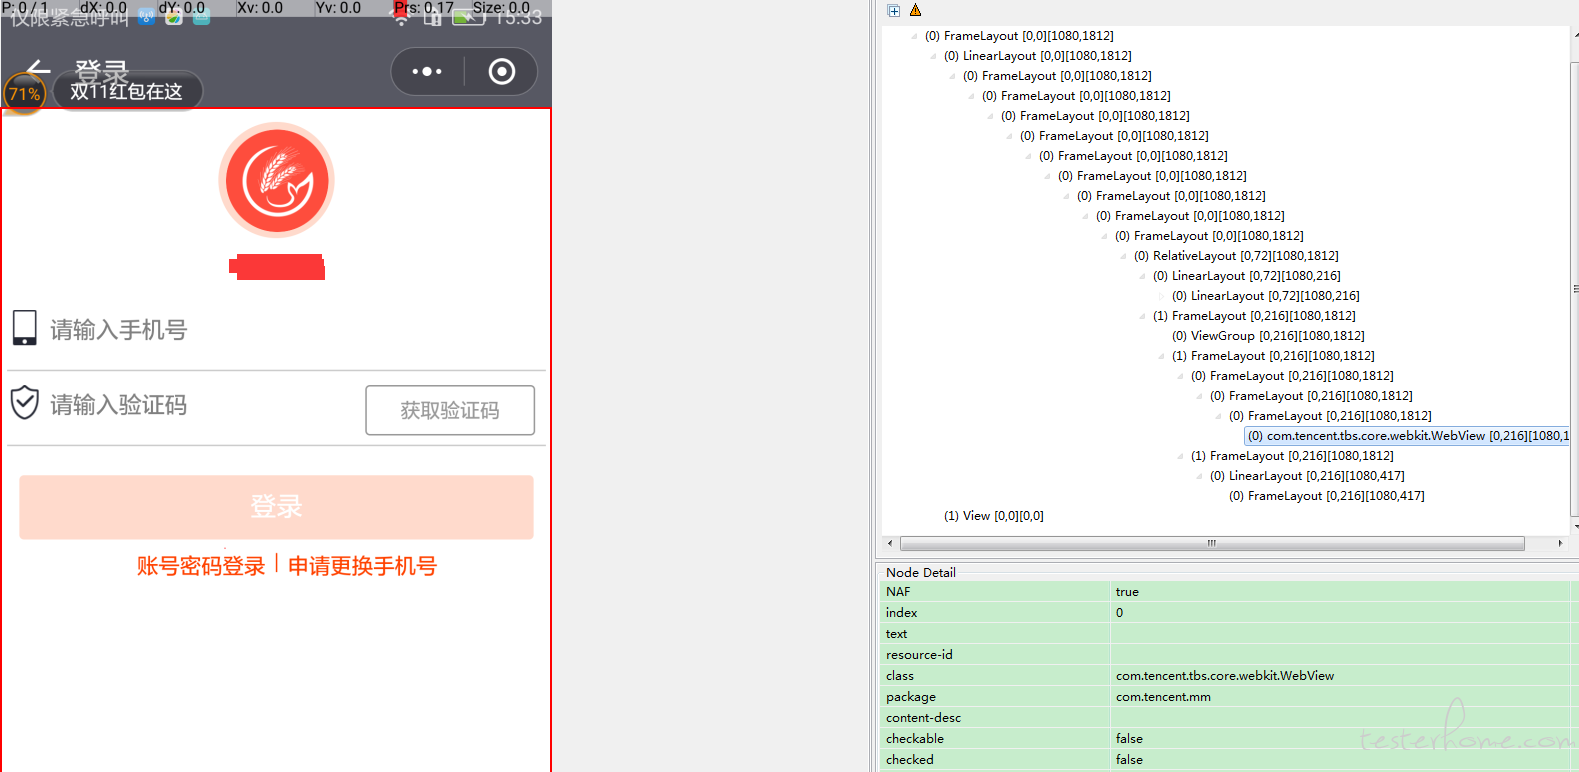This screenshot has height=772, width=1579.
Task: Focus the 请输入手机号 input field
Action: (x=277, y=330)
